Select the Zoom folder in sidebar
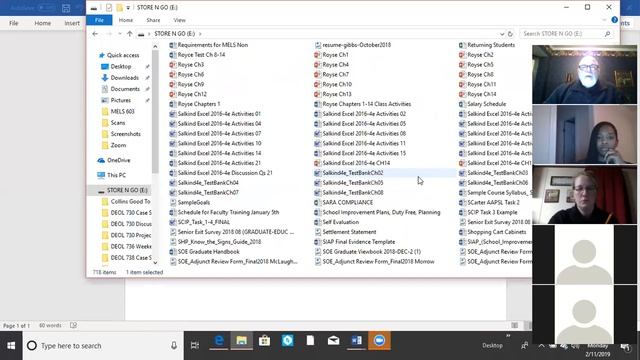This screenshot has width=640, height=360. click(118, 145)
